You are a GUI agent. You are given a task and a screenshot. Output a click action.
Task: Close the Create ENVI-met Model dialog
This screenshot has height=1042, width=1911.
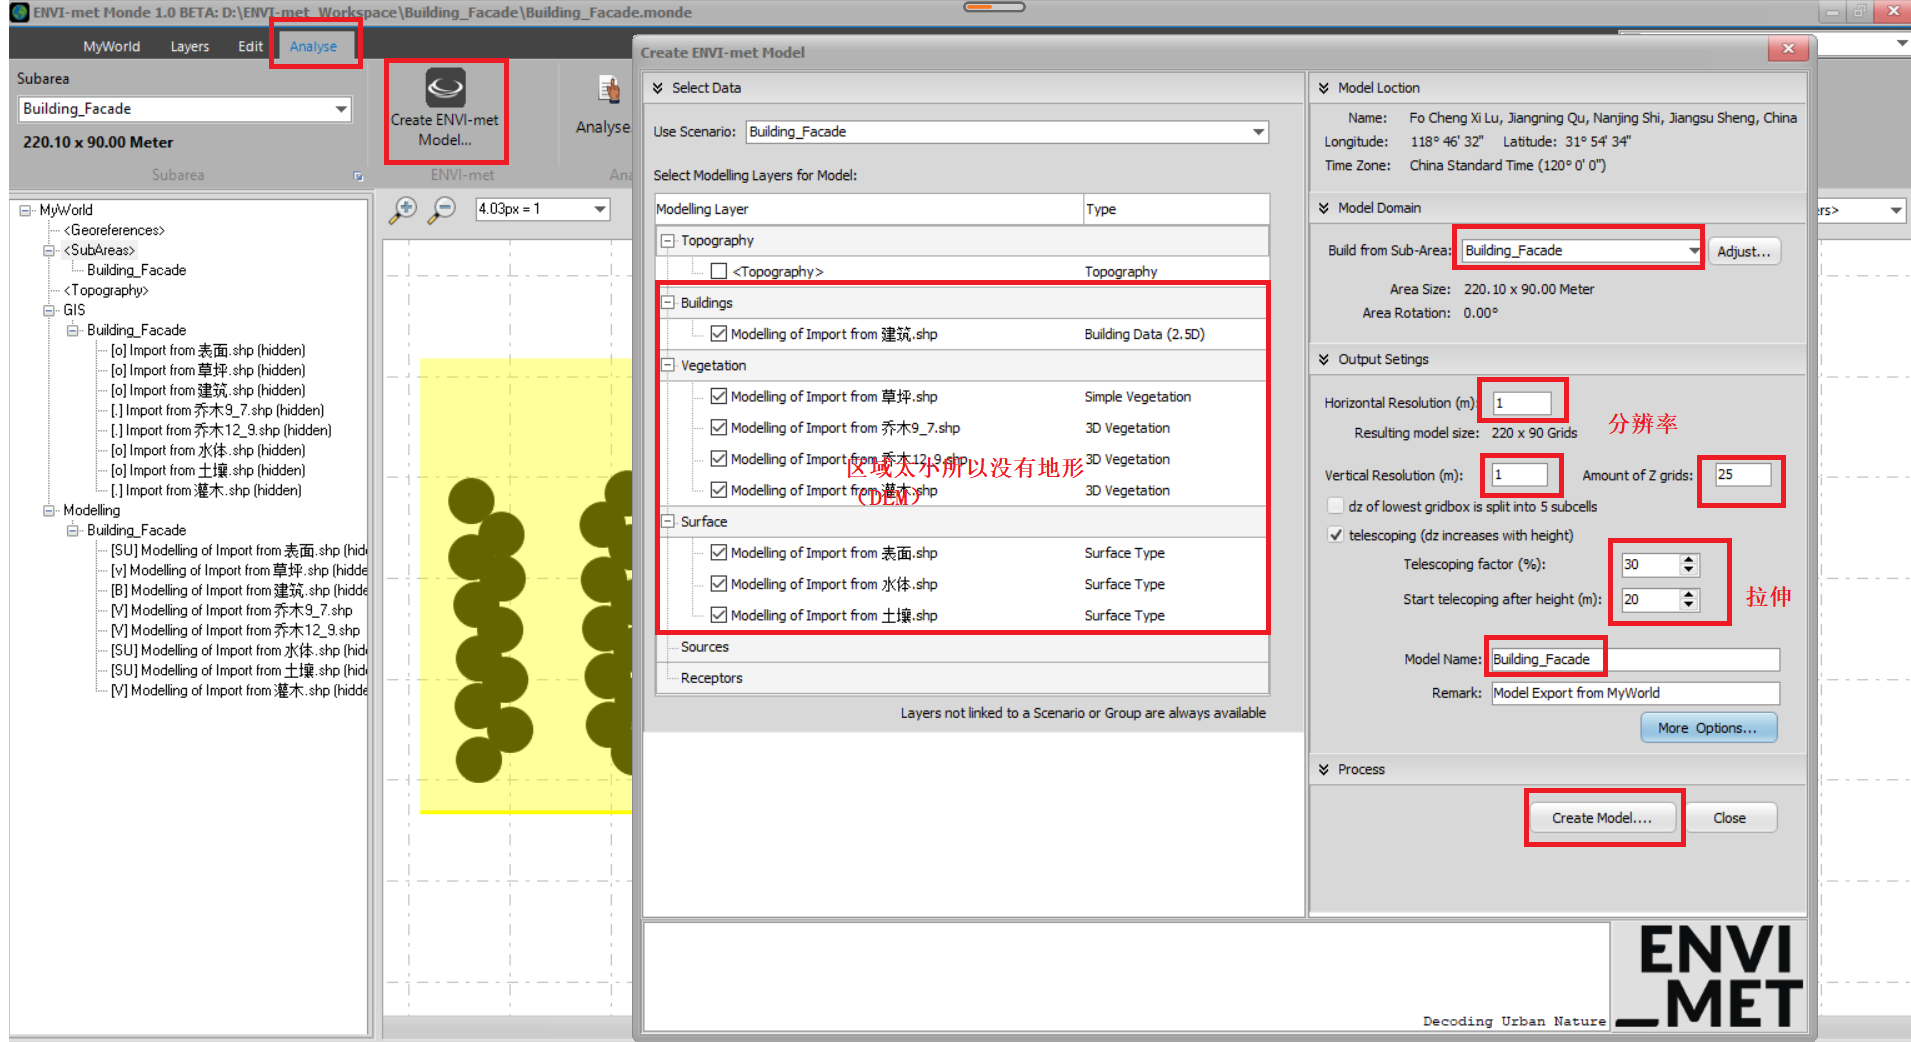[1788, 49]
